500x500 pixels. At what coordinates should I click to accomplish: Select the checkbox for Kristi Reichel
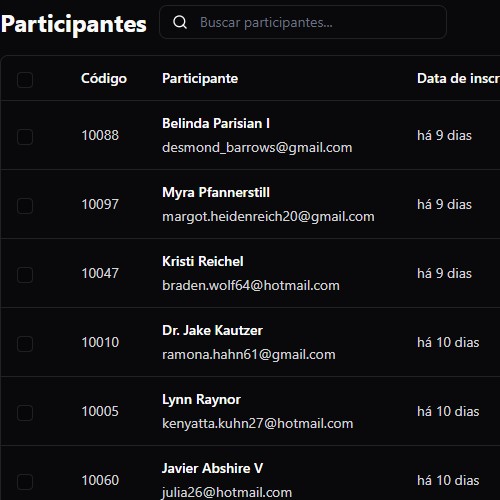(25, 275)
